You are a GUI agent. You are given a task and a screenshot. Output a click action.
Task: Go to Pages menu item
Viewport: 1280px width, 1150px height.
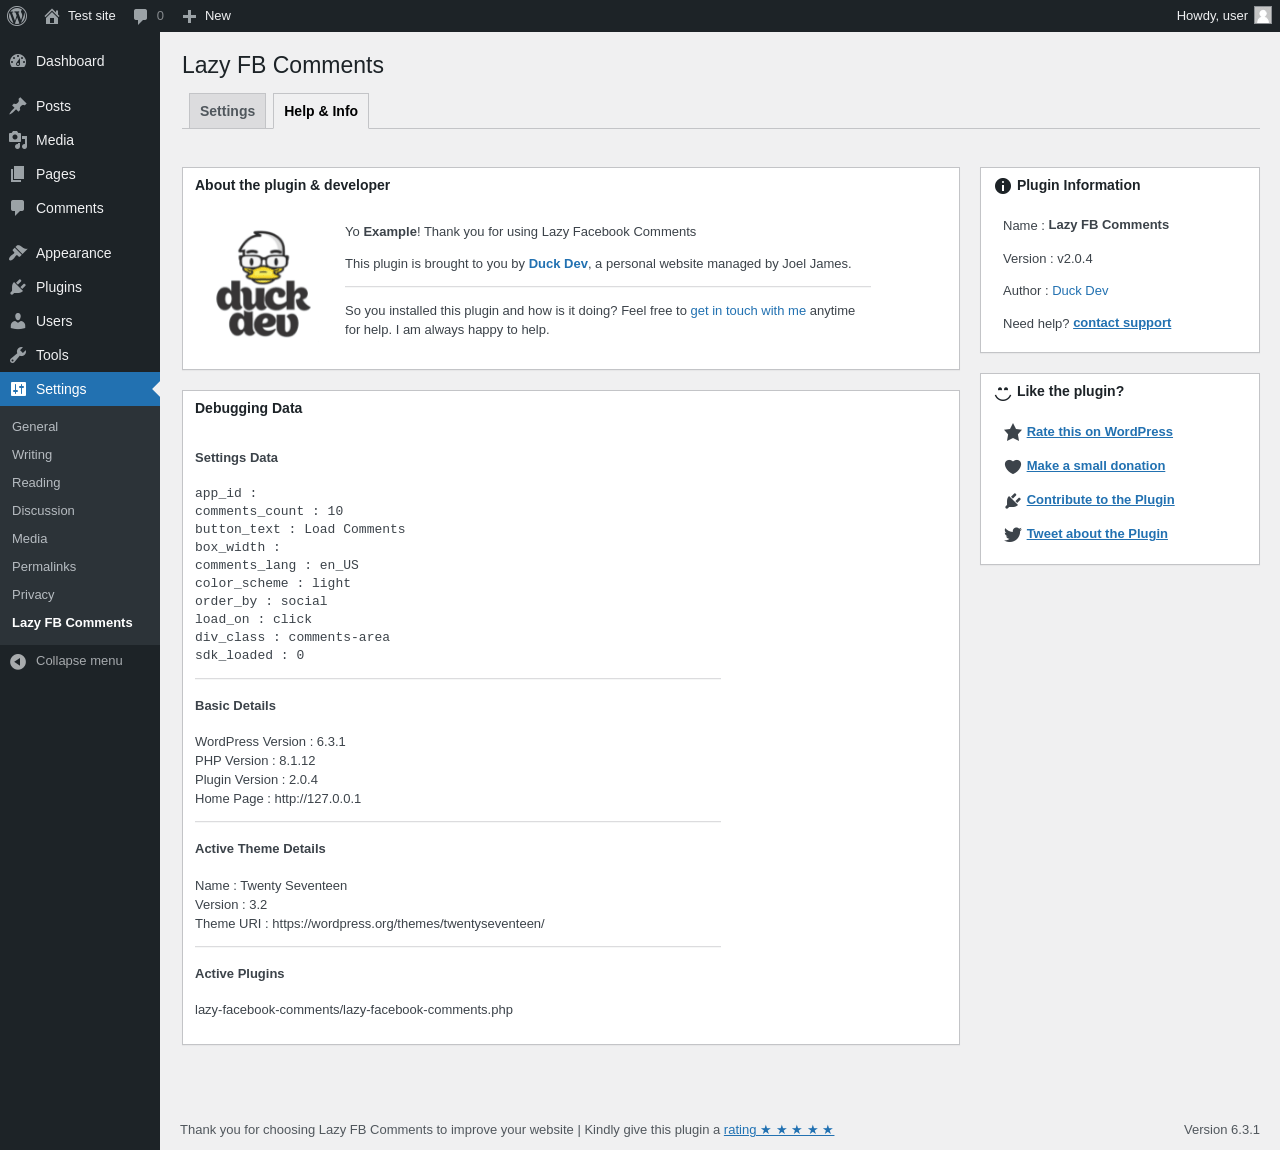tap(80, 174)
